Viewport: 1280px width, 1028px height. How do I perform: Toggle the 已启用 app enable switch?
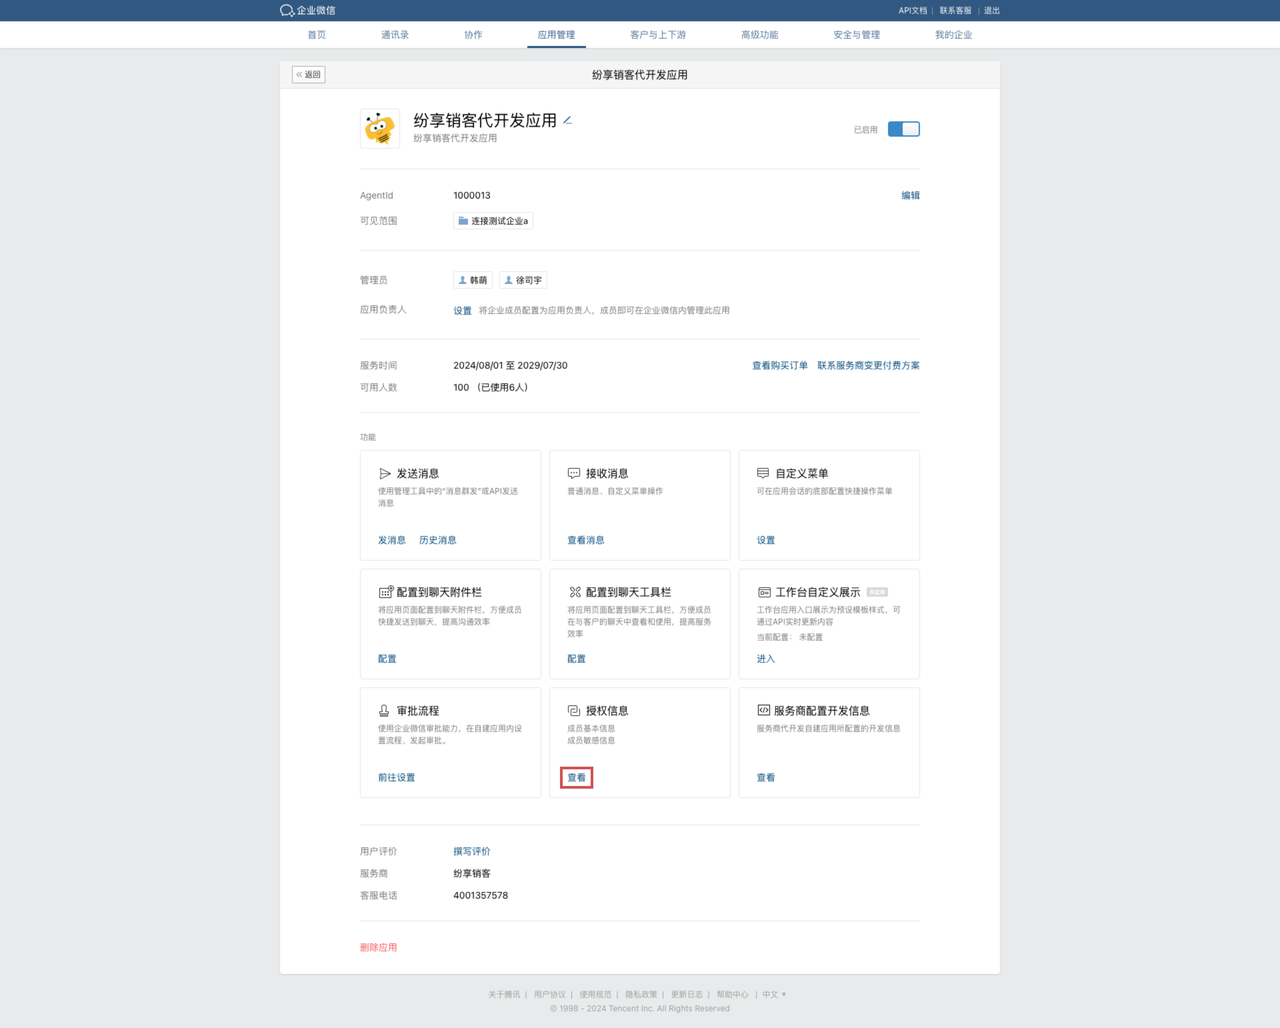903,129
